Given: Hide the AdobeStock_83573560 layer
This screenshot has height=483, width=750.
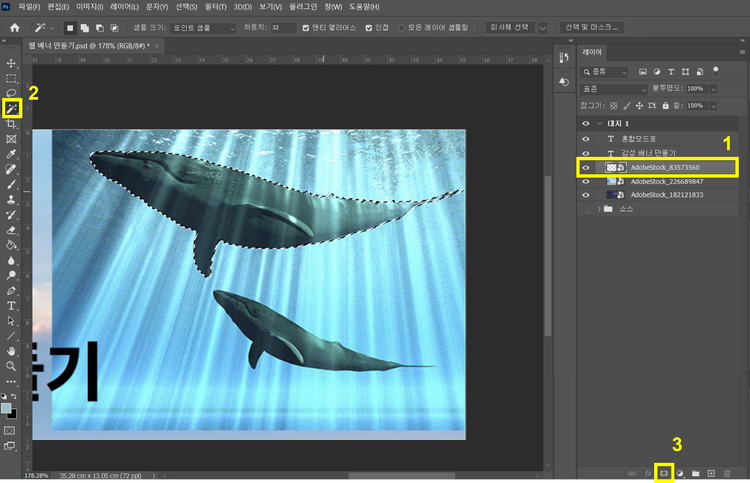Looking at the screenshot, I should (586, 167).
